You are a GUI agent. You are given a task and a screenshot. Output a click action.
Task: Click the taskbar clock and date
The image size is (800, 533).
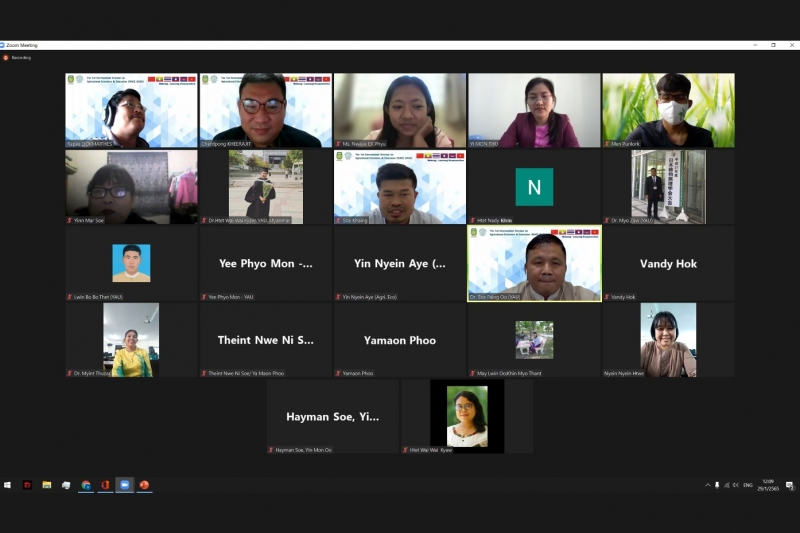coord(768,485)
